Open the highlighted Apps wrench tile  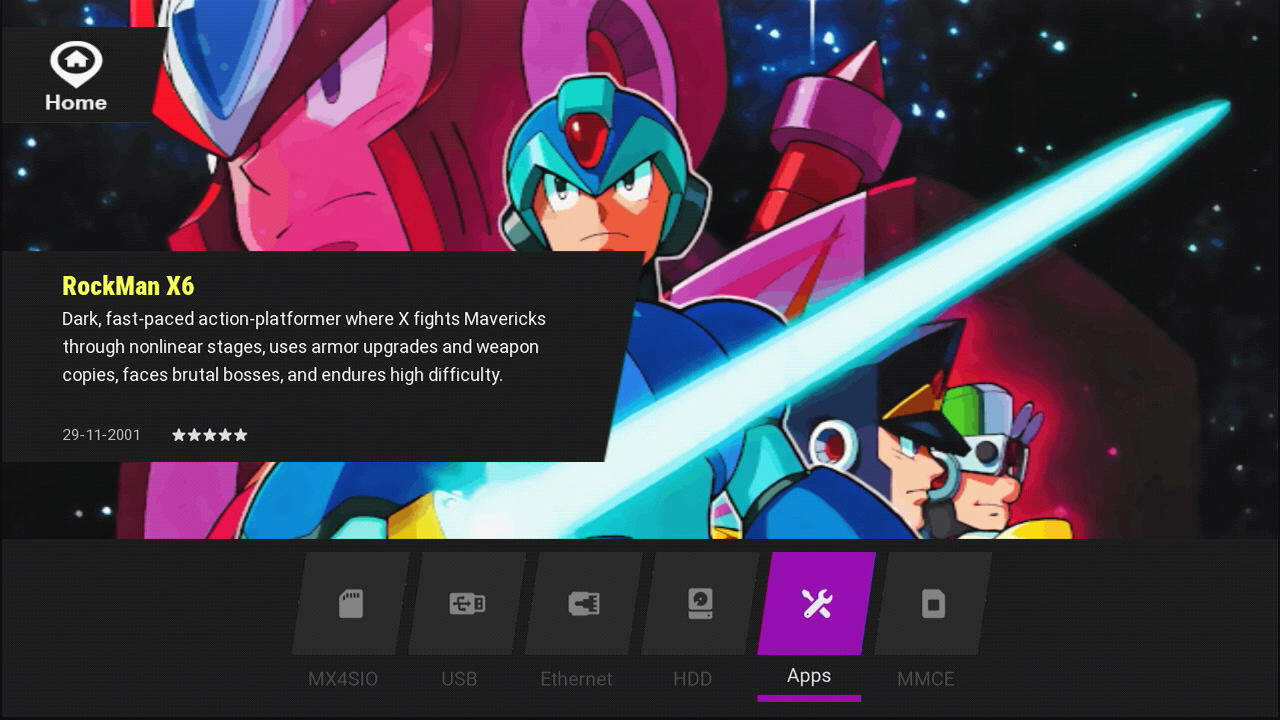[817, 604]
